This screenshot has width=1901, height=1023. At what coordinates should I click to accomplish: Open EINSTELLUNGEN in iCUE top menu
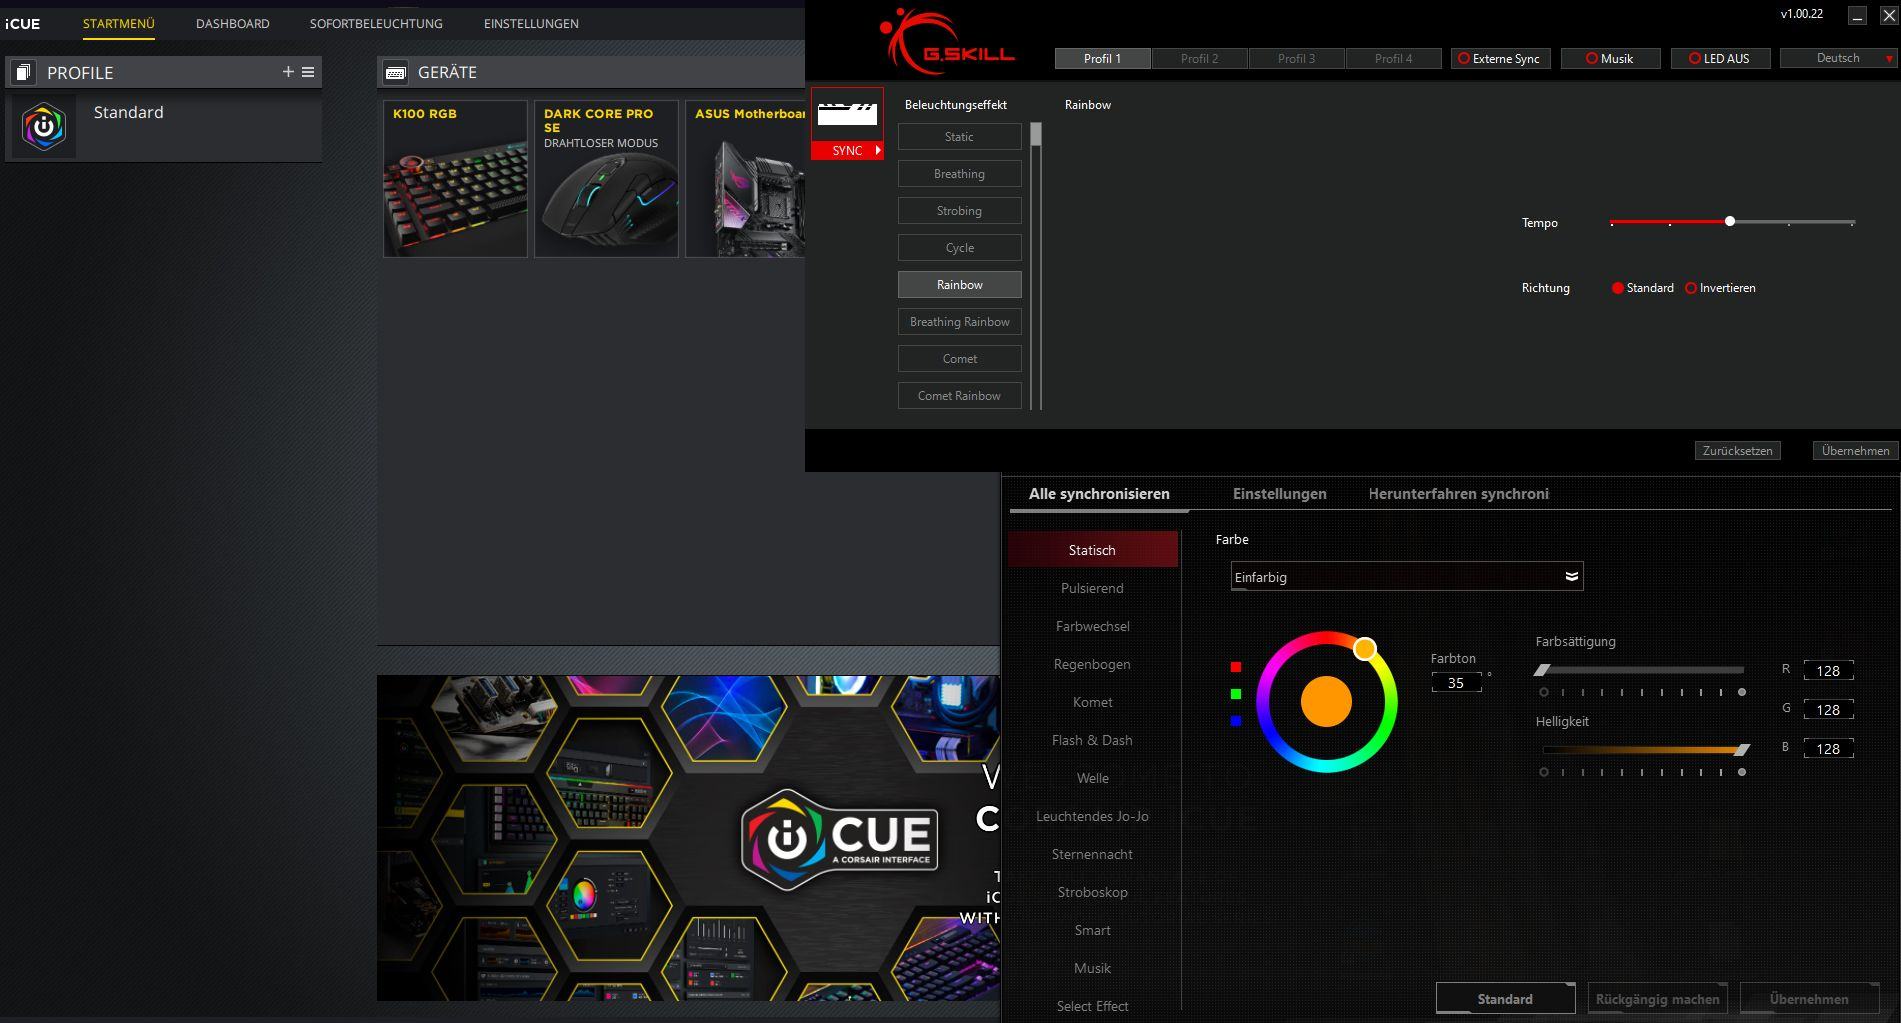coord(531,23)
